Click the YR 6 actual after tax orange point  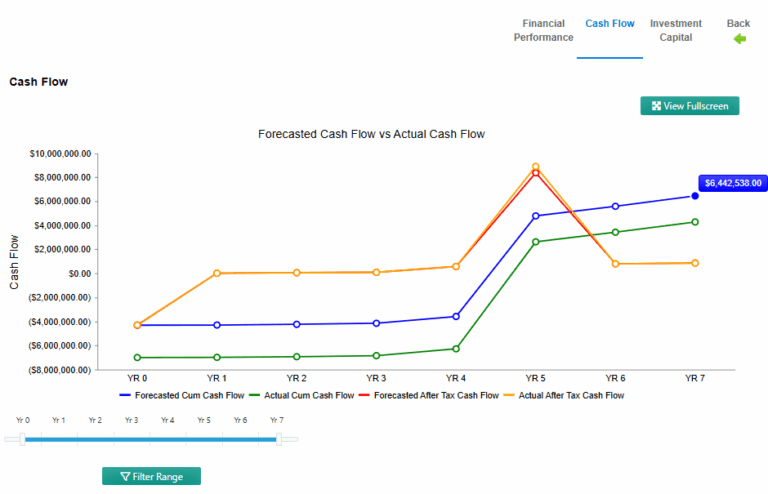615,264
